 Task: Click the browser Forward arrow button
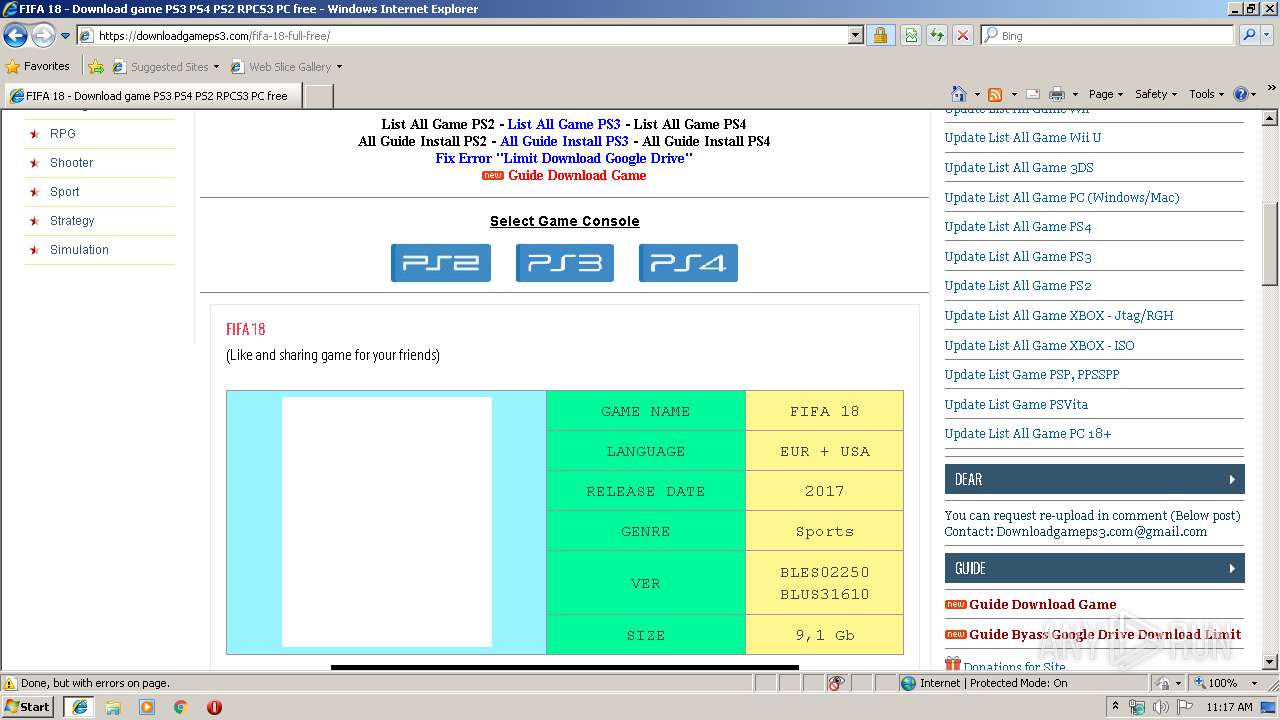pyautogui.click(x=43, y=36)
